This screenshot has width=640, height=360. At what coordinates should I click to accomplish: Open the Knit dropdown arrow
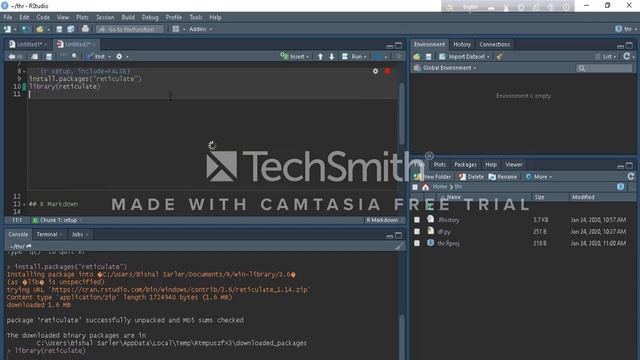pos(109,57)
